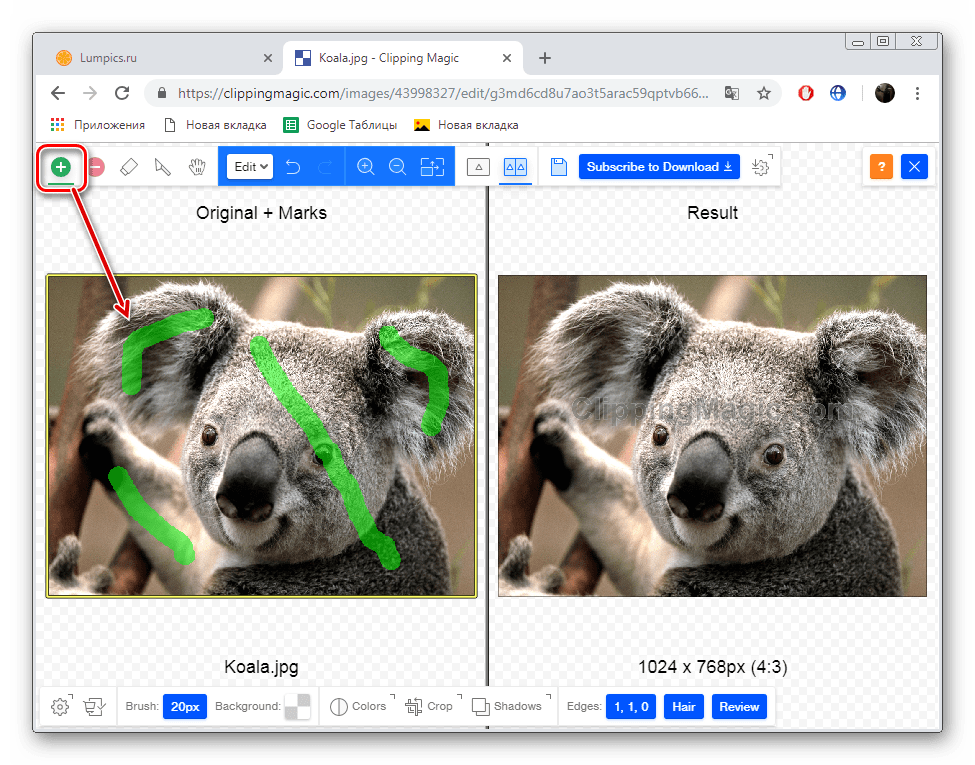Screen dimensions: 975x765
Task: Click the translate page icon
Action: [732, 93]
